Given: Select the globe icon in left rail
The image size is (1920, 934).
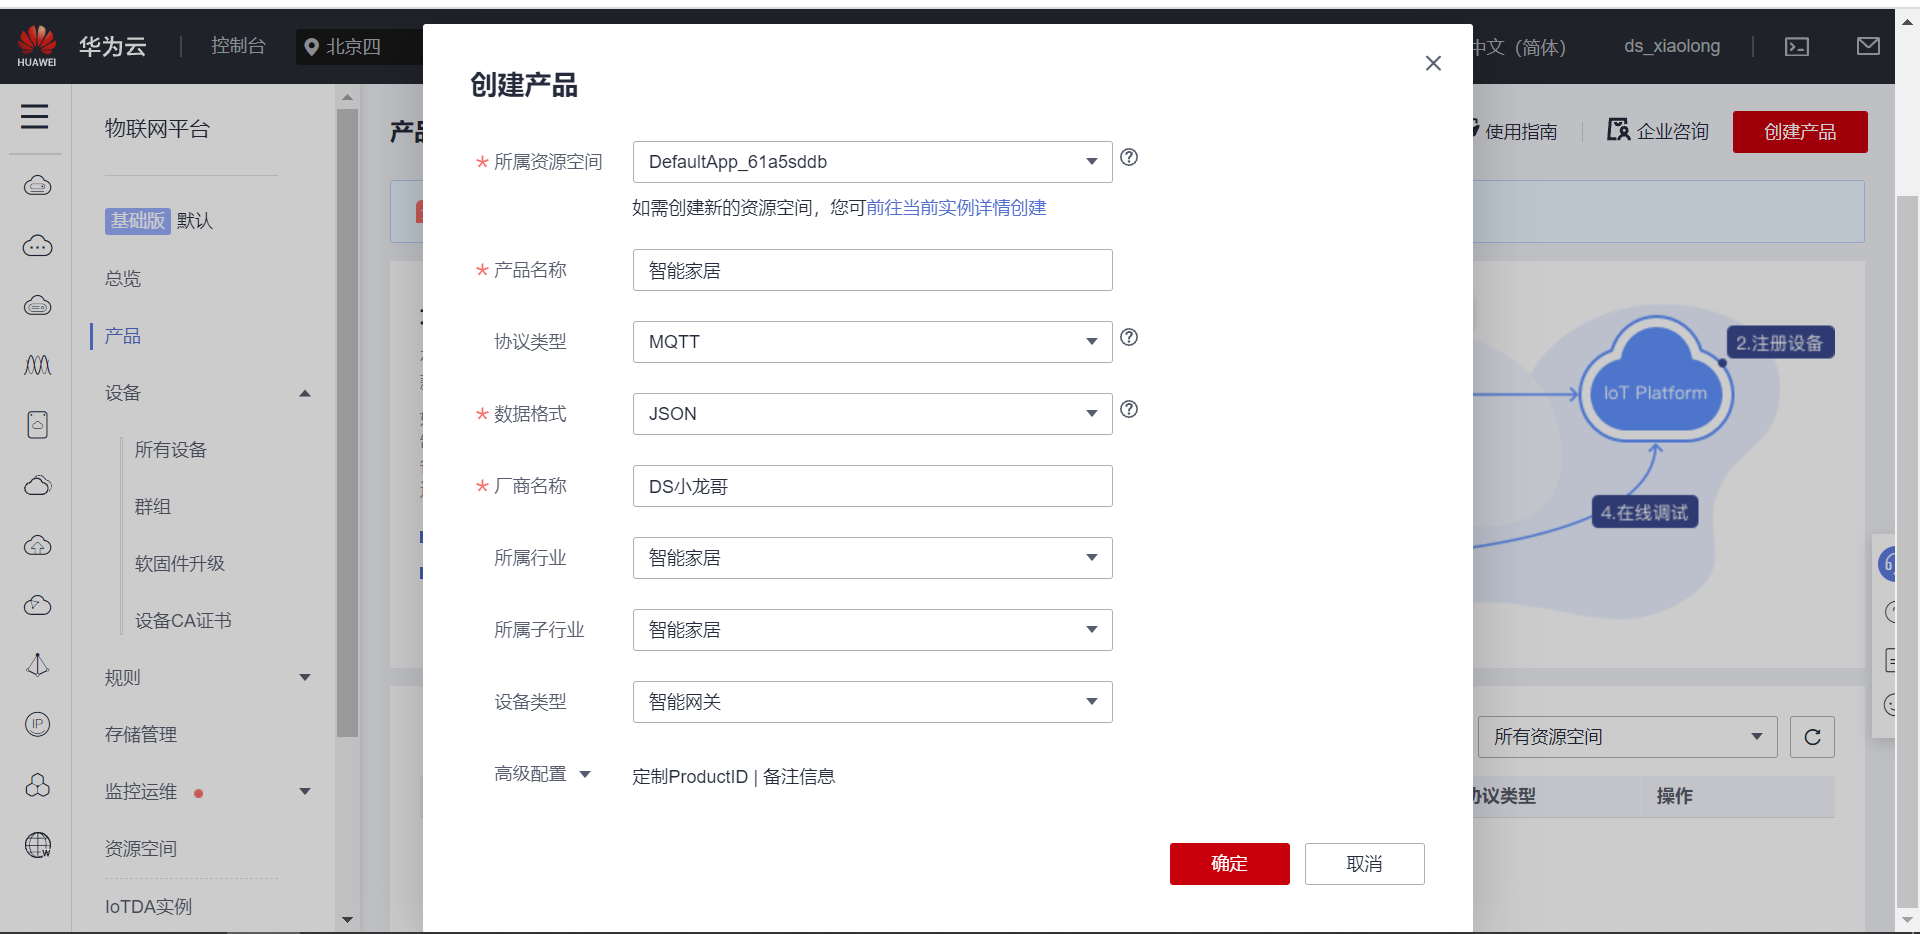Looking at the screenshot, I should pyautogui.click(x=38, y=845).
